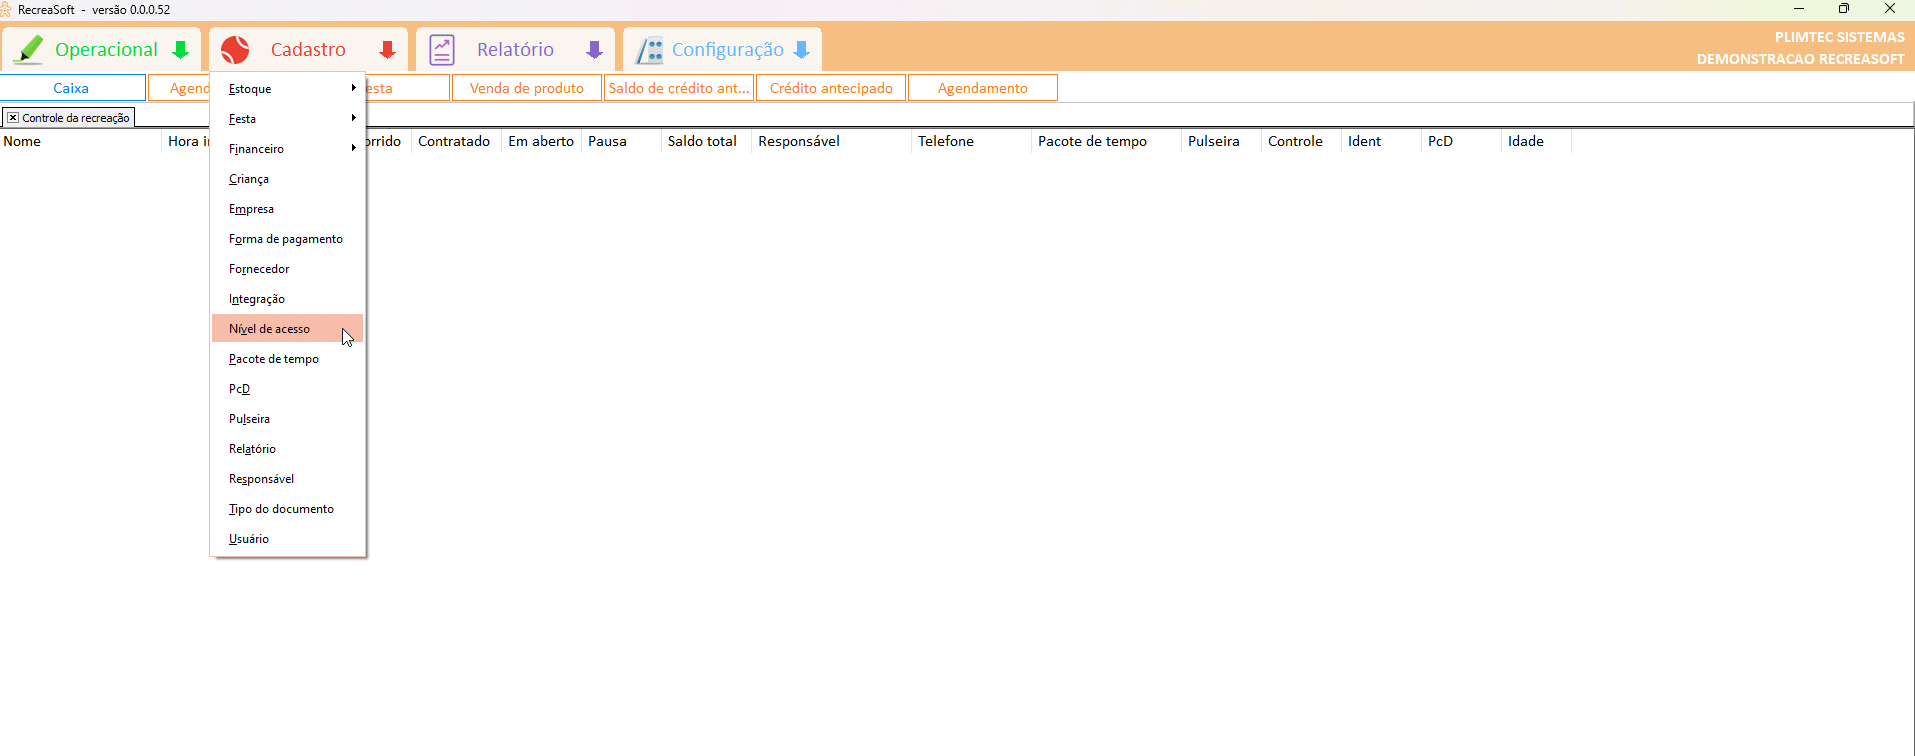This screenshot has width=1915, height=756.
Task: Click the Pulseira column header
Action: tap(1221, 141)
